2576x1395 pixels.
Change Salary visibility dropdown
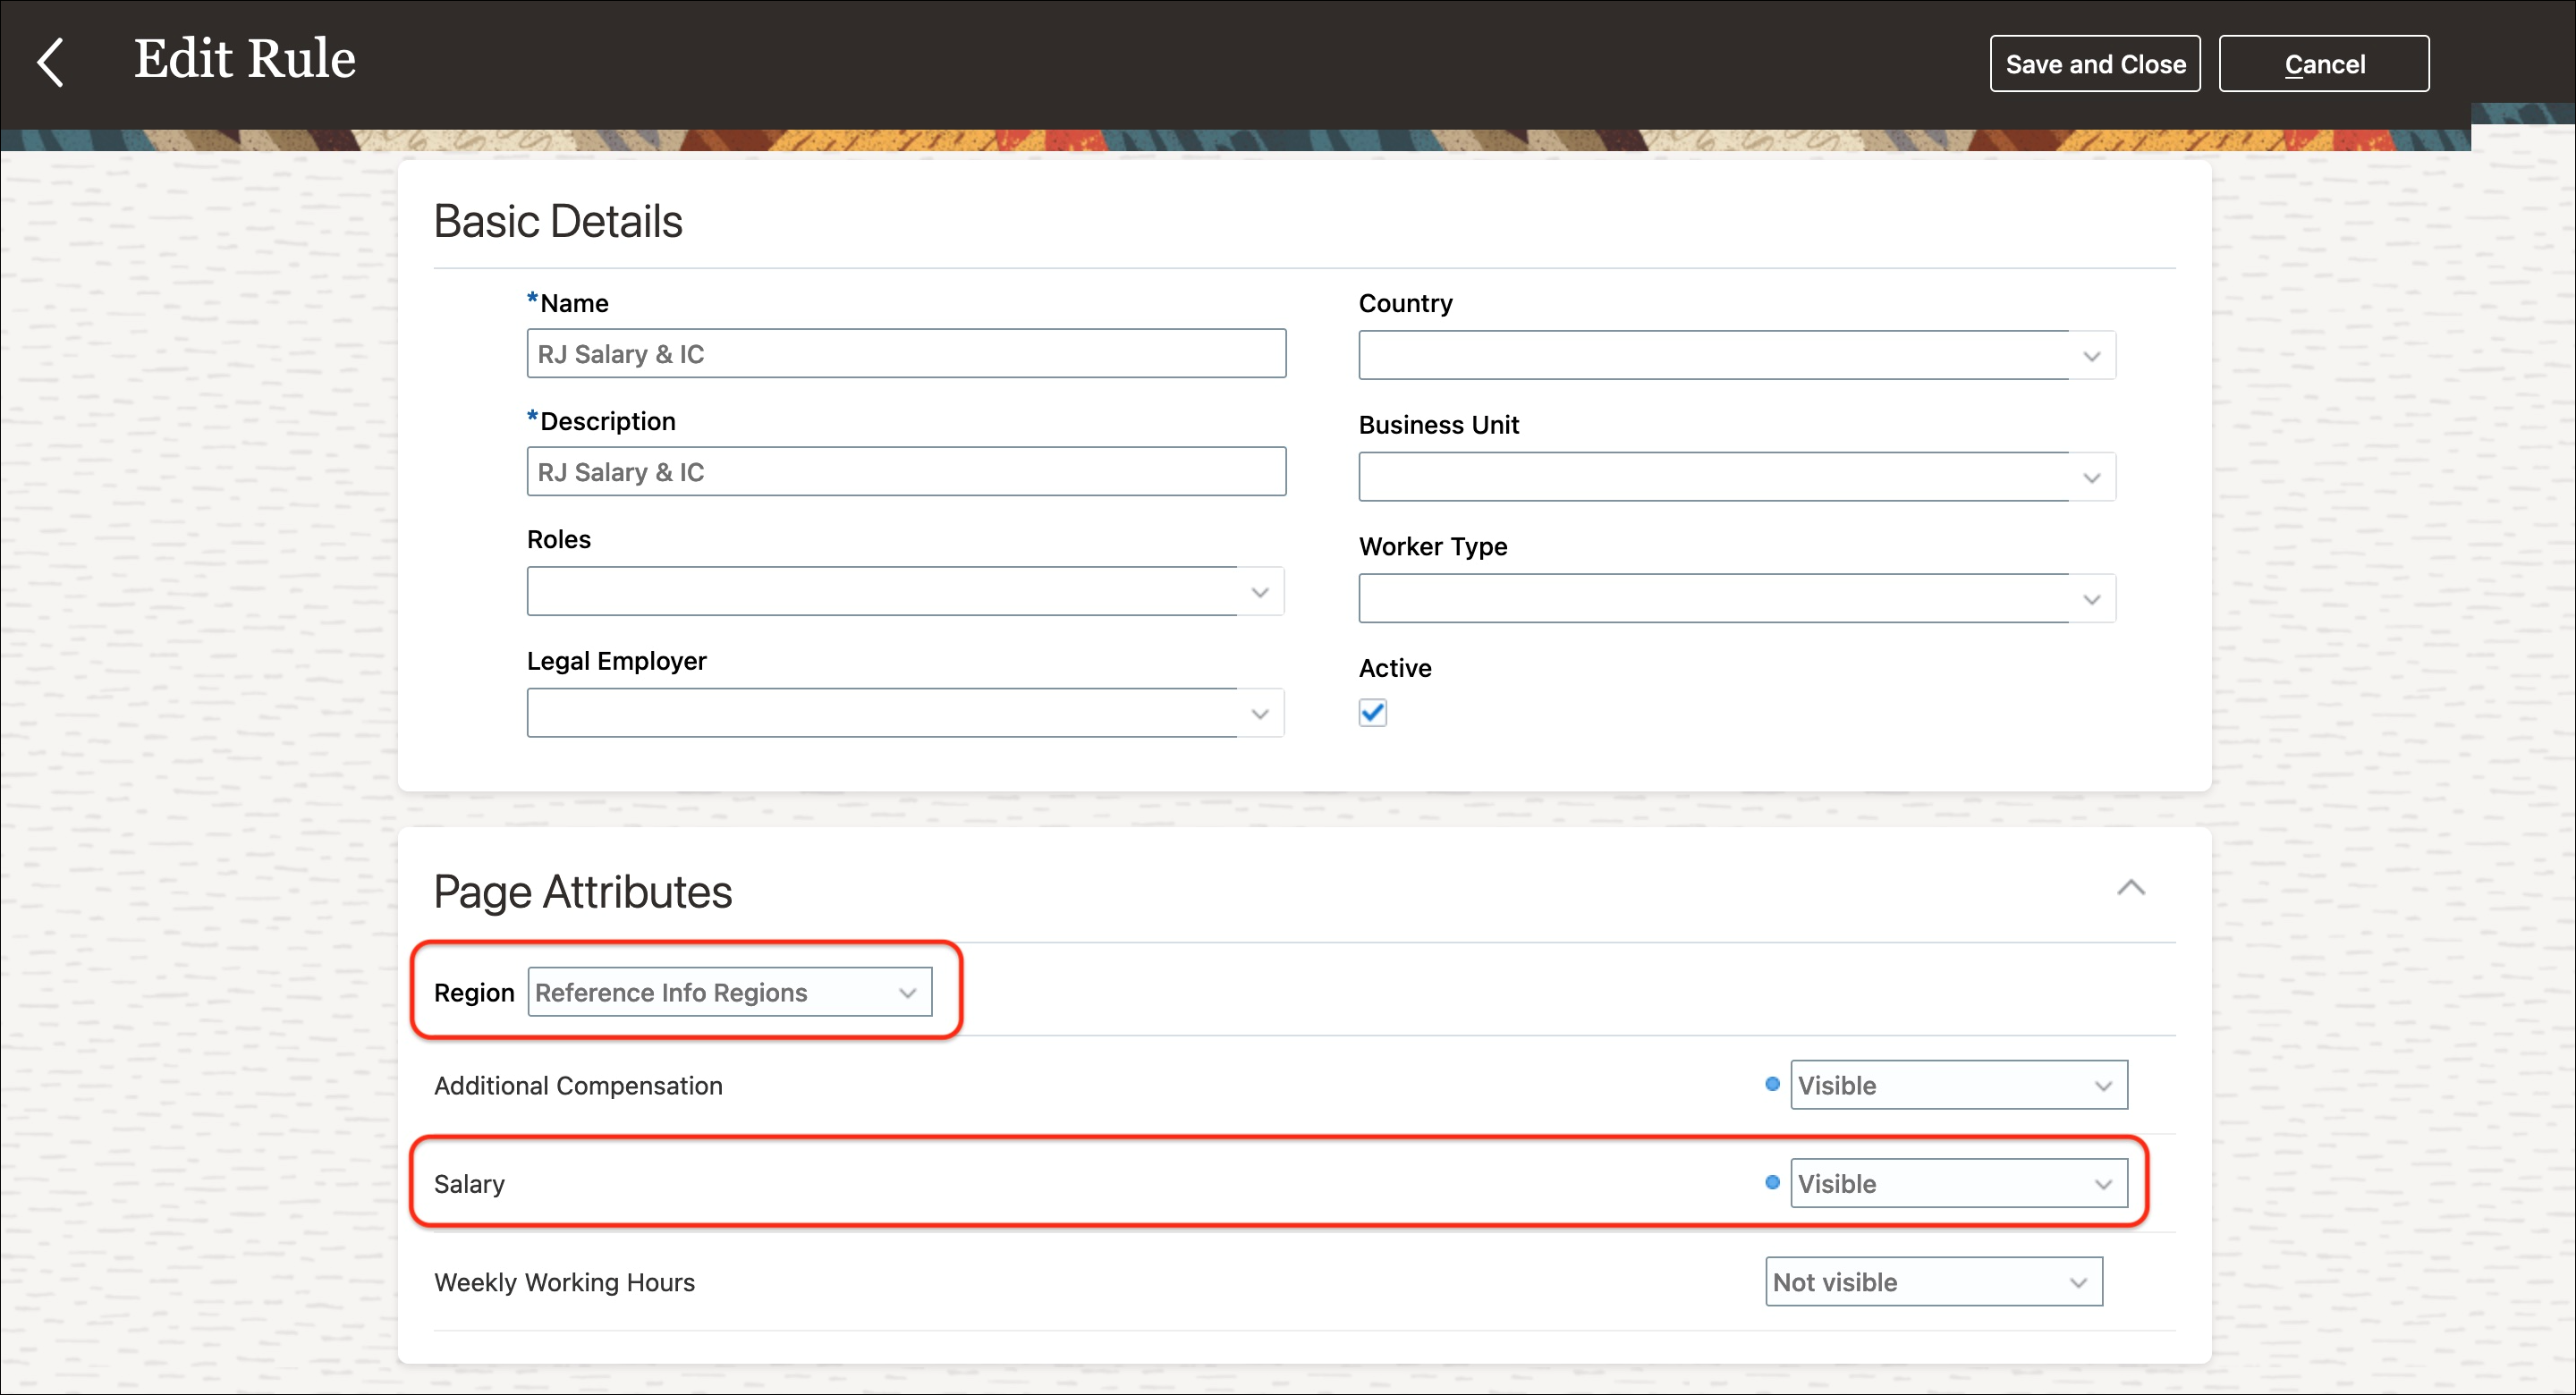pyautogui.click(x=1957, y=1183)
